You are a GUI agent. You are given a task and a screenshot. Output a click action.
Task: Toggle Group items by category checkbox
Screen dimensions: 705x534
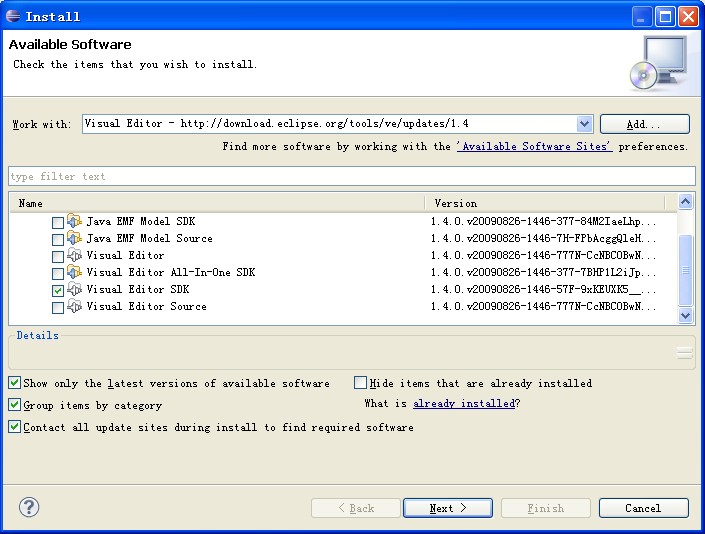click(x=14, y=405)
